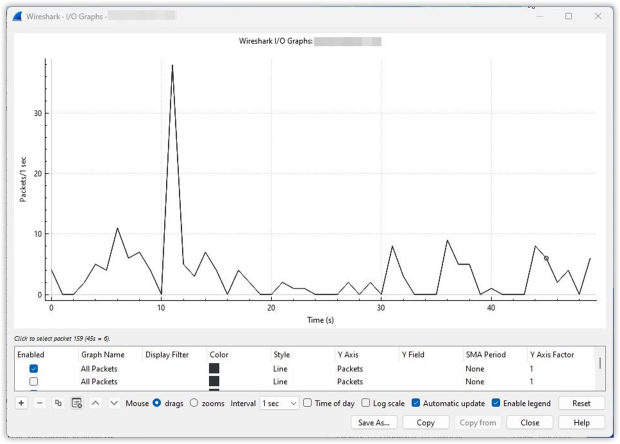Click the Reset button
This screenshot has width=620, height=444.
click(x=581, y=403)
